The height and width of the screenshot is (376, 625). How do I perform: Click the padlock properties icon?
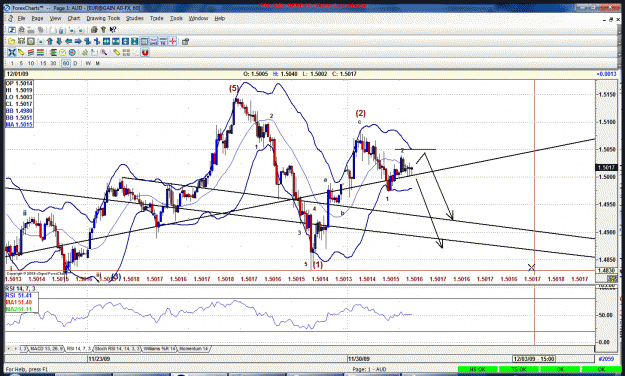click(185, 41)
